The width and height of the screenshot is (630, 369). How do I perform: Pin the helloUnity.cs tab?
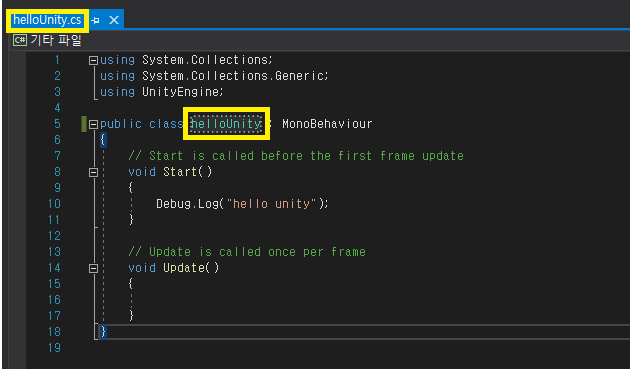[96, 20]
